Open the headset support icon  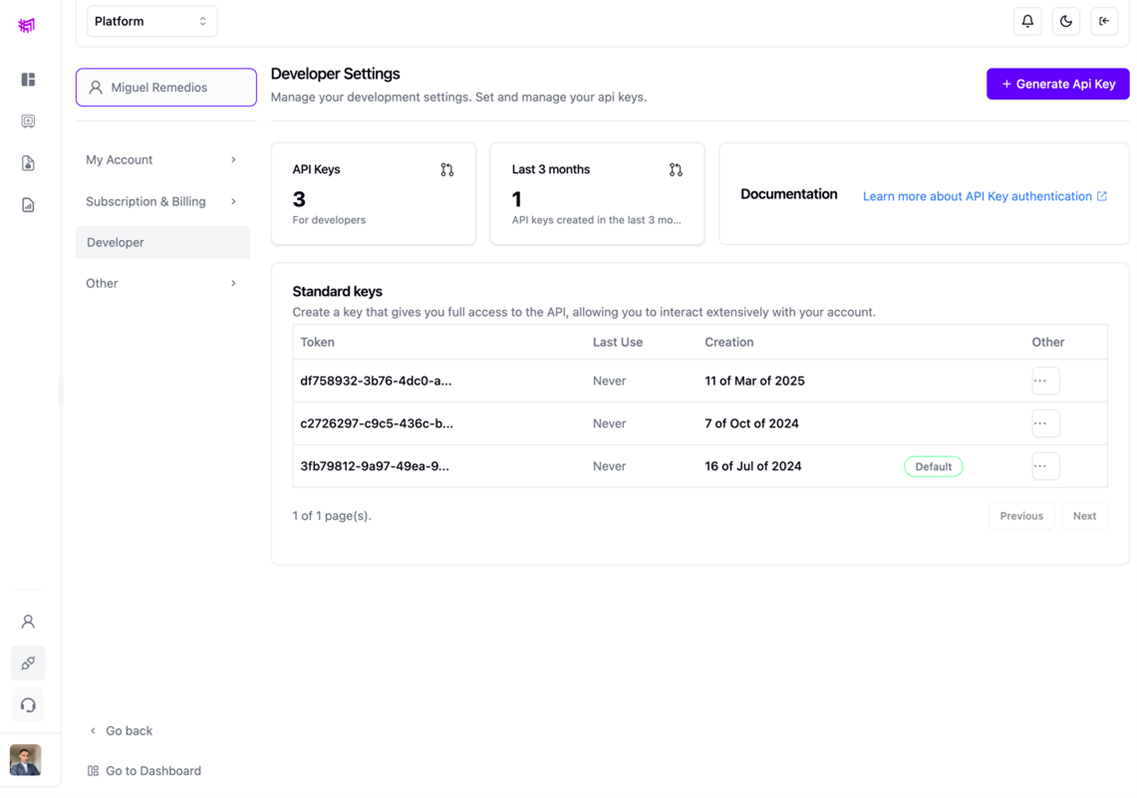pos(28,705)
